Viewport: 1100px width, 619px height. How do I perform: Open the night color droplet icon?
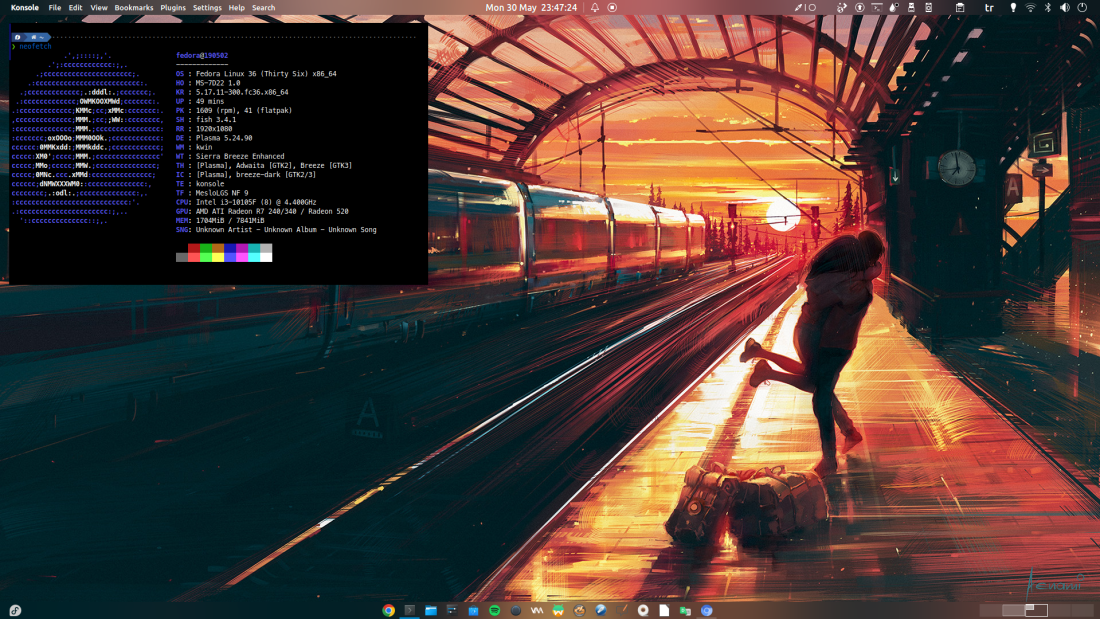tap(894, 8)
